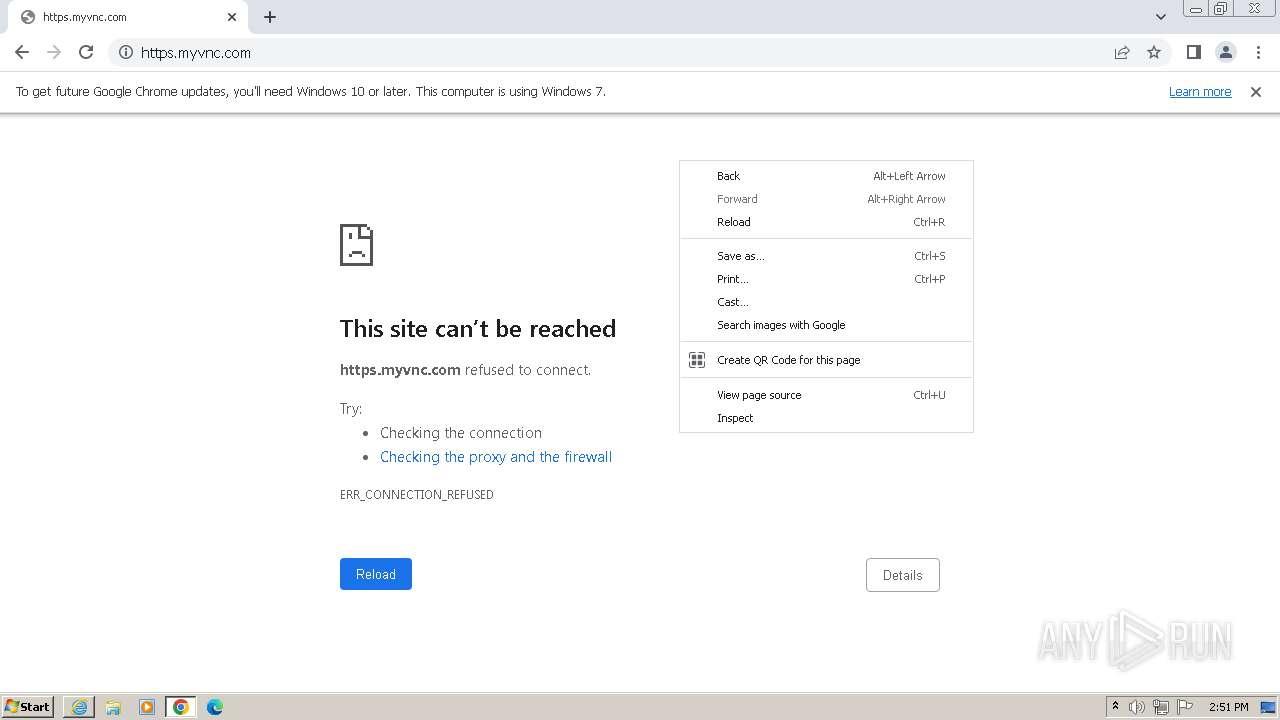Select View page source menu entry
Screen dimensions: 1280x720
(826, 395)
